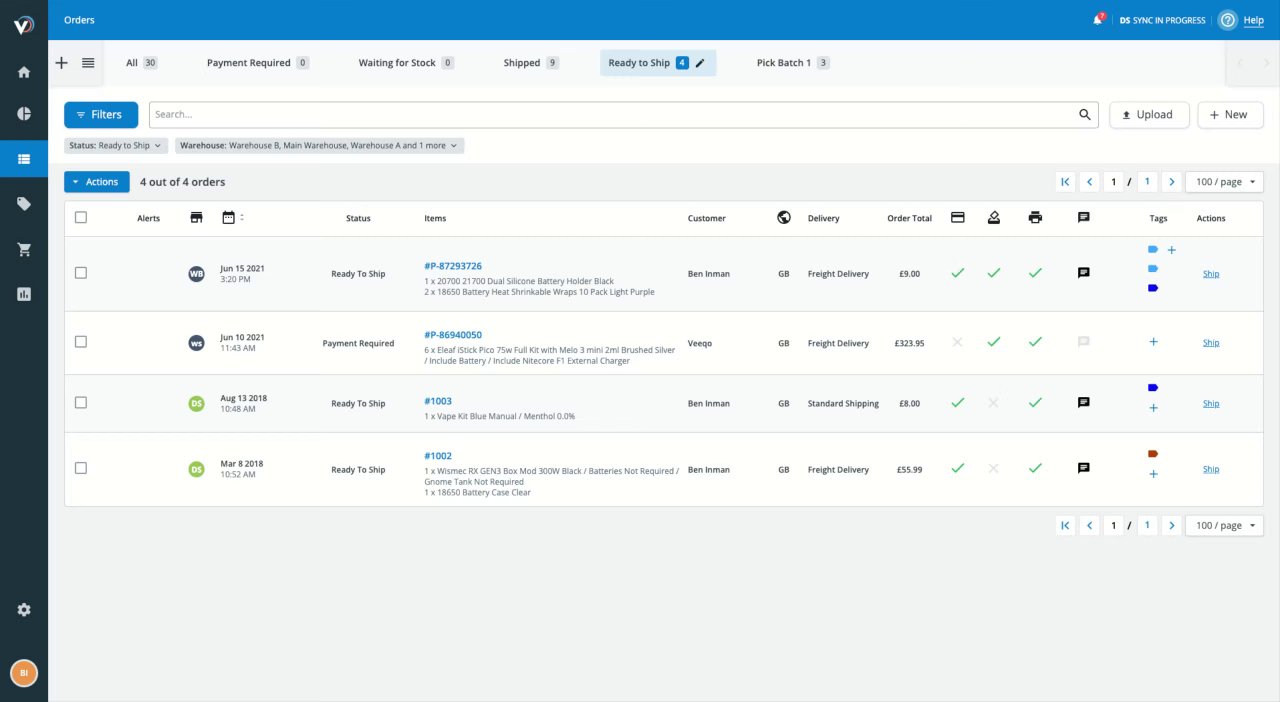Open the BI user avatar menu
1280x702 pixels.
pyautogui.click(x=24, y=673)
